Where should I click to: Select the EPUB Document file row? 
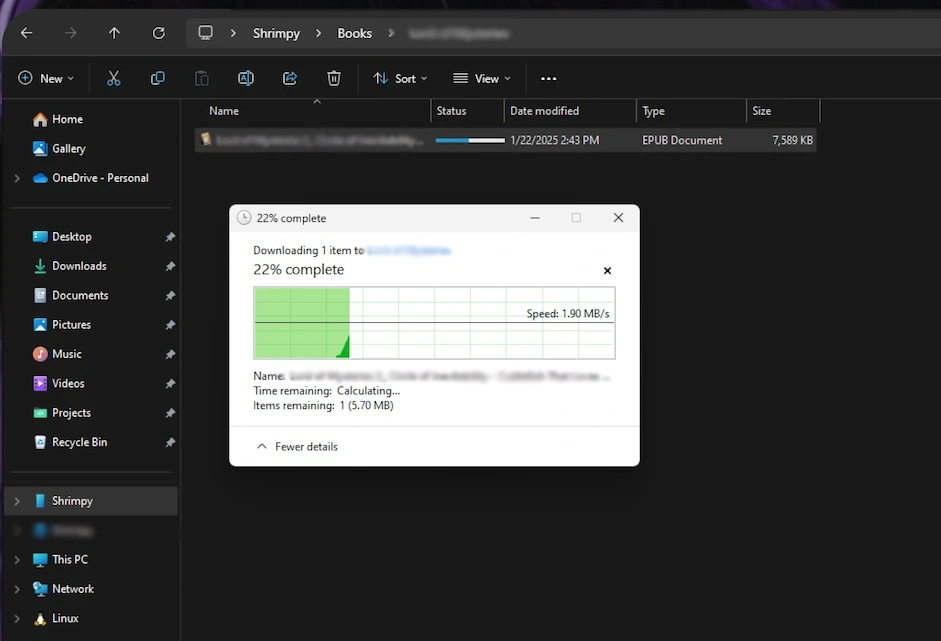click(505, 140)
